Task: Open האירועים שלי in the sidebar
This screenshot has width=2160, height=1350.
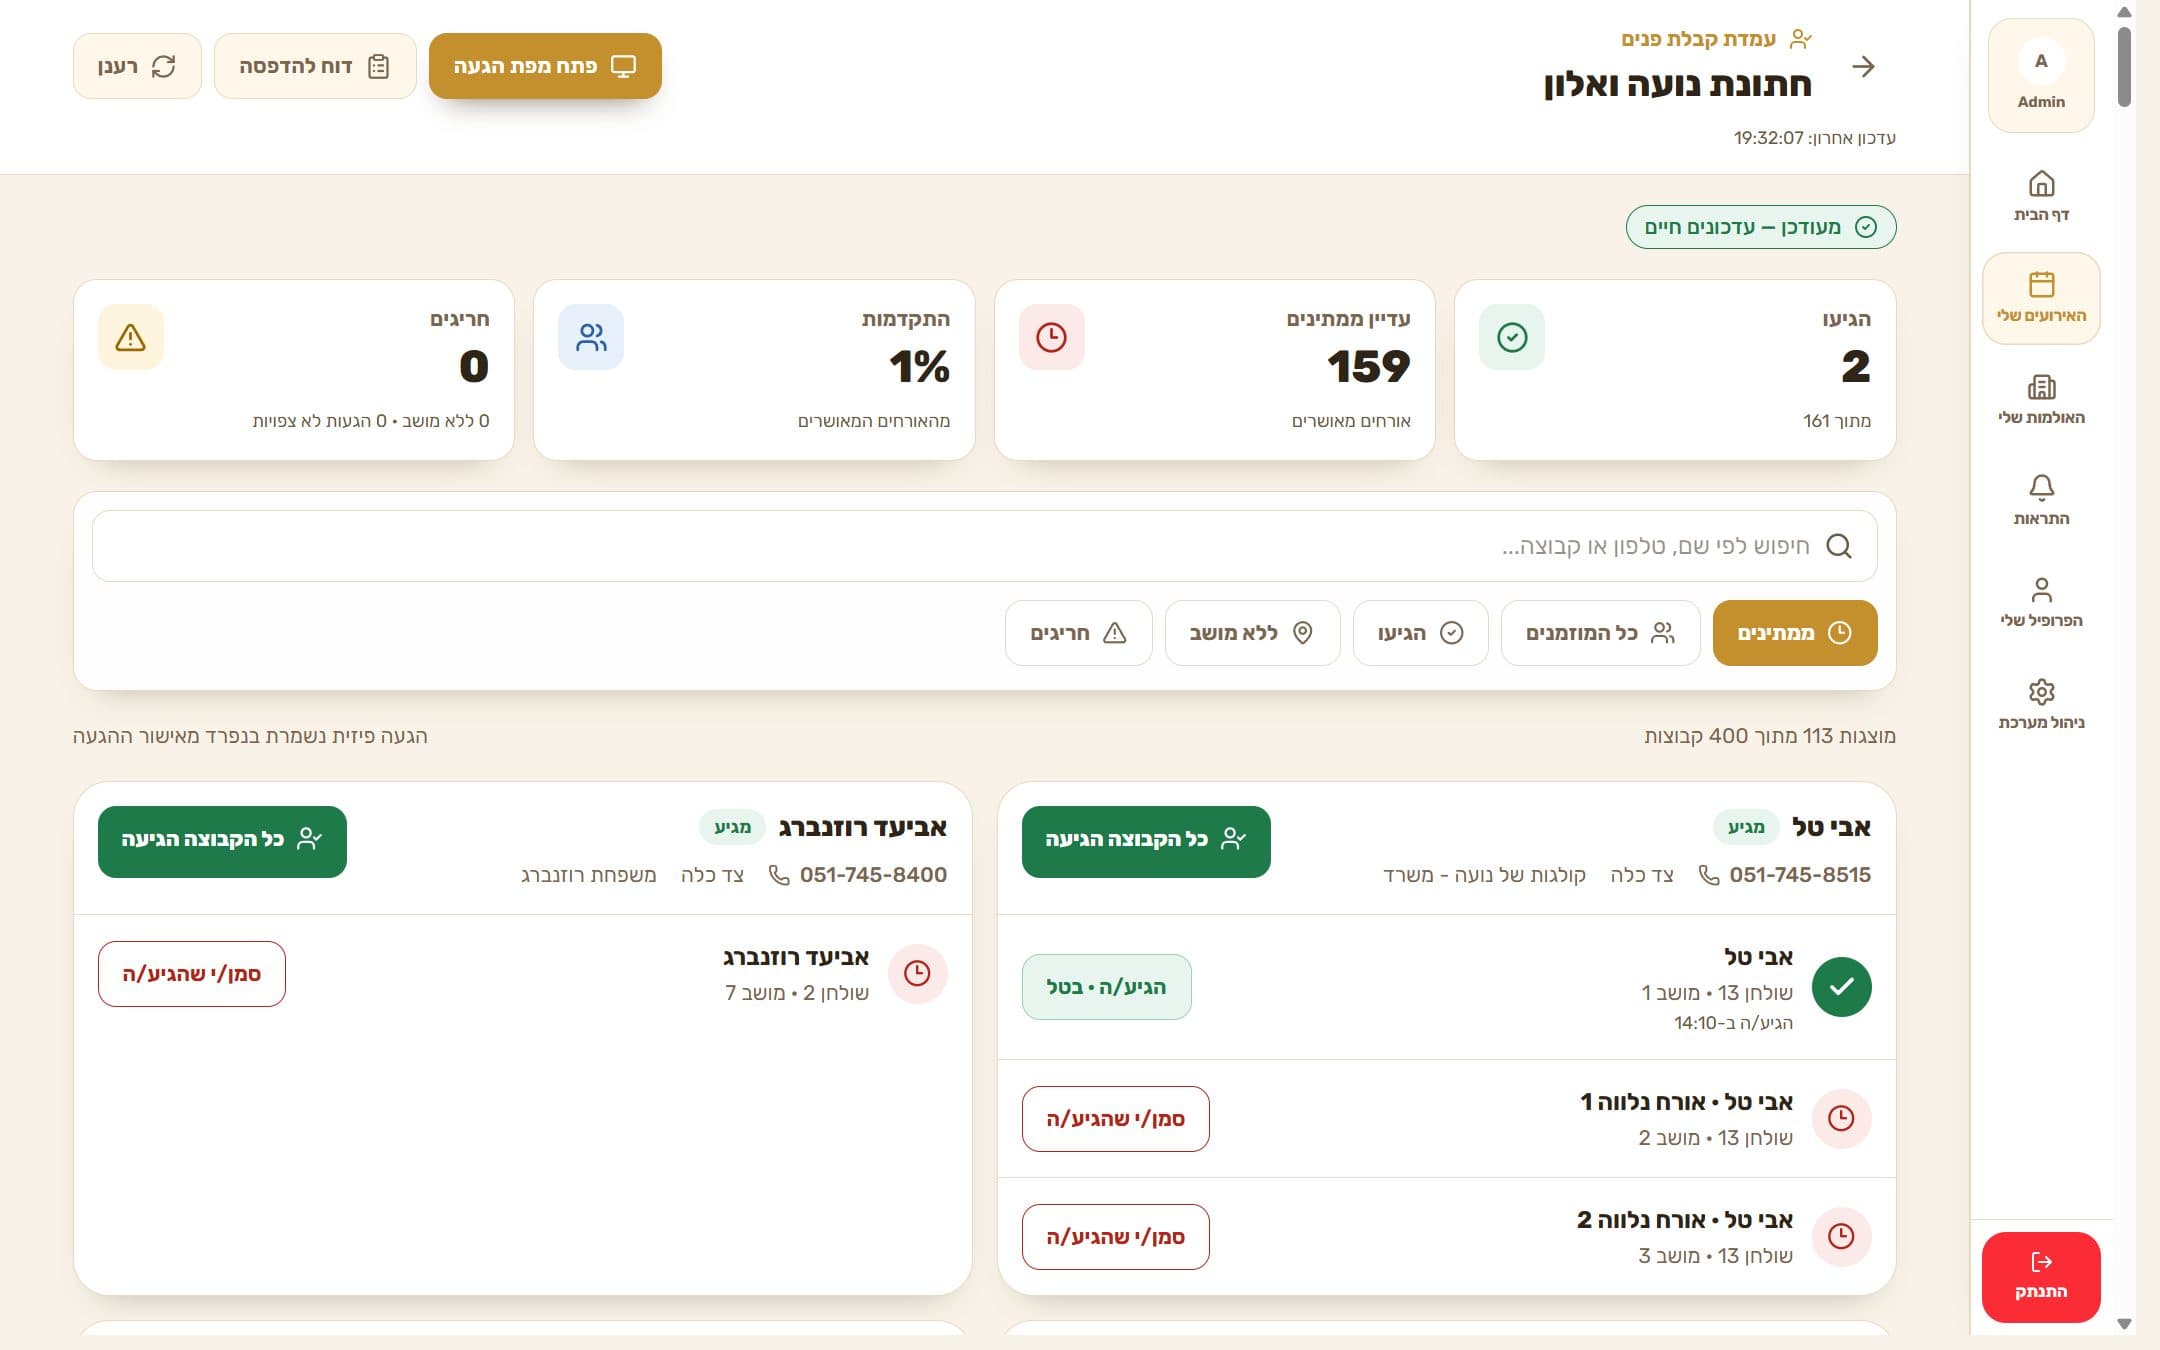Action: (x=2041, y=298)
